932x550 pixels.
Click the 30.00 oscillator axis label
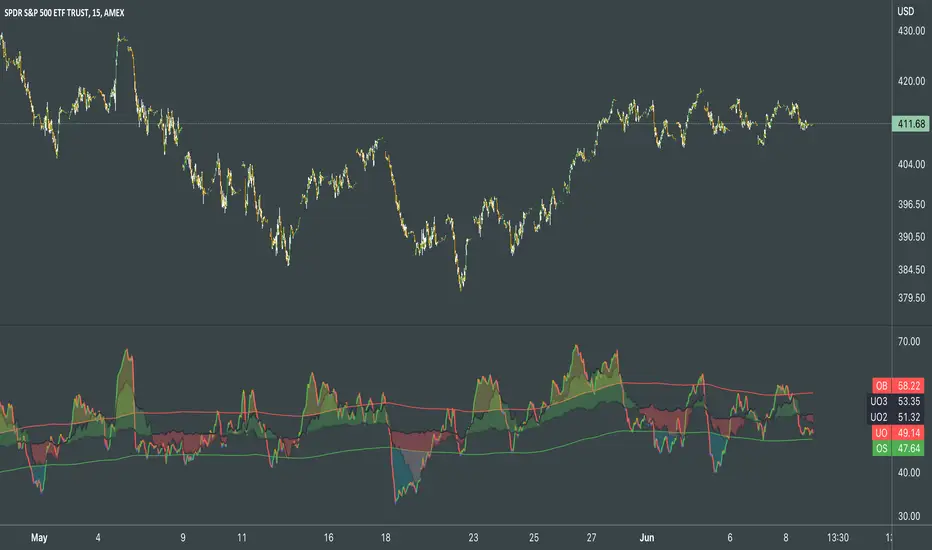click(909, 516)
